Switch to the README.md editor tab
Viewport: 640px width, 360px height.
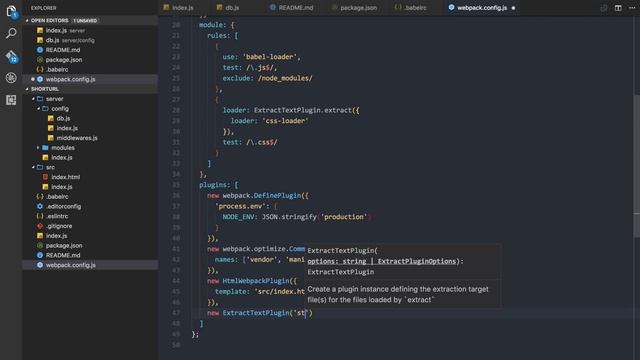tap(291, 8)
